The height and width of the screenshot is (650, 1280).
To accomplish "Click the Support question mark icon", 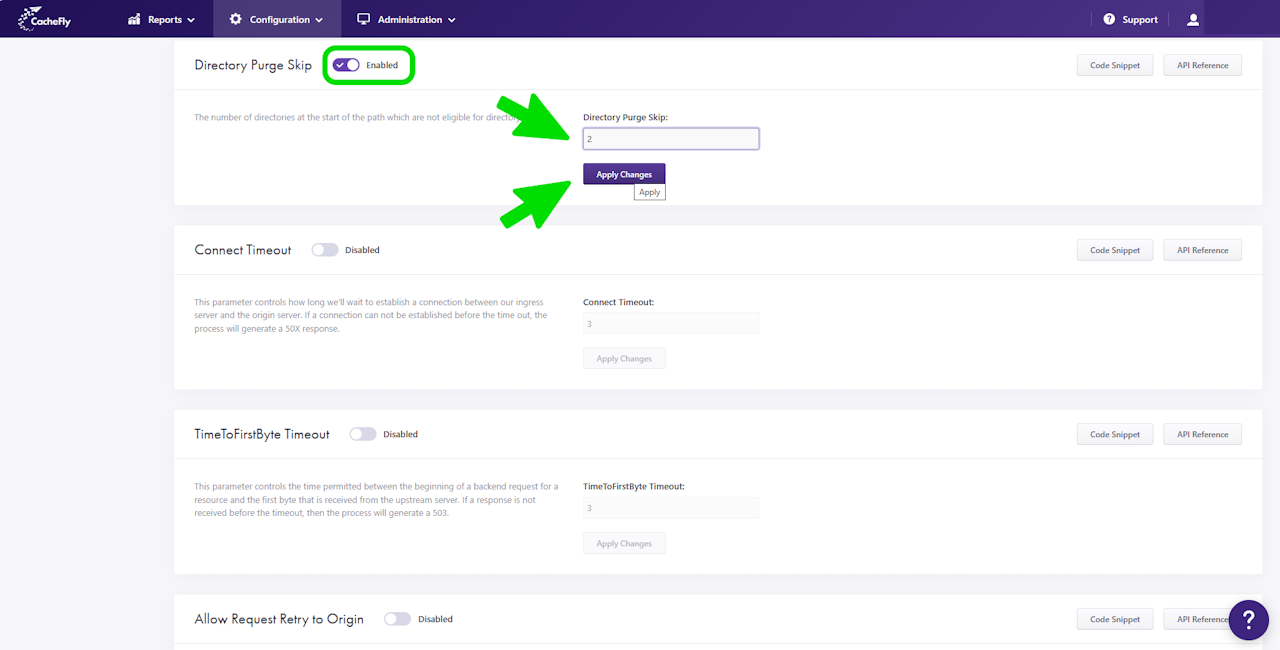I will [x=1109, y=19].
